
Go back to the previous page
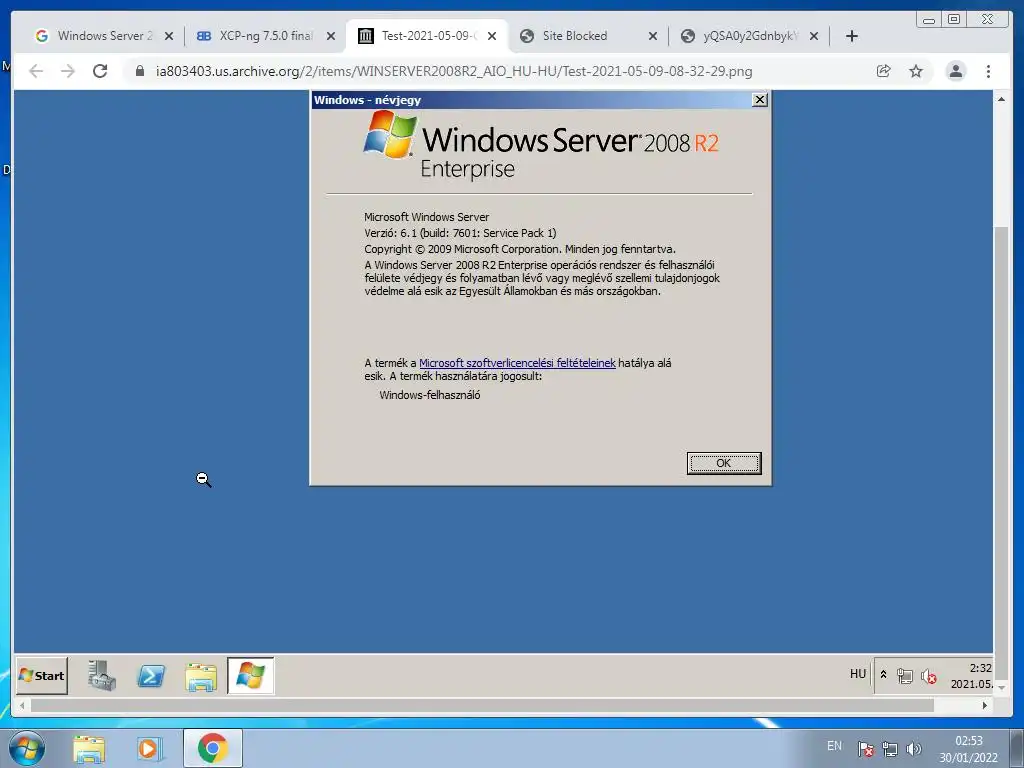click(36, 71)
